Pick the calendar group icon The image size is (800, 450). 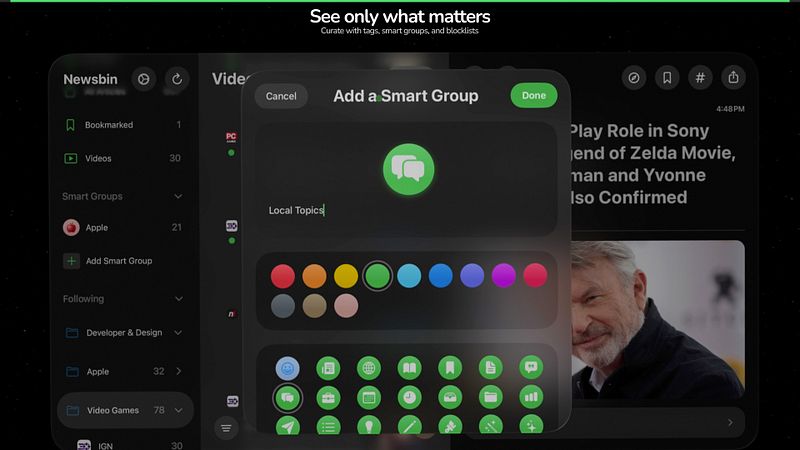click(x=369, y=397)
